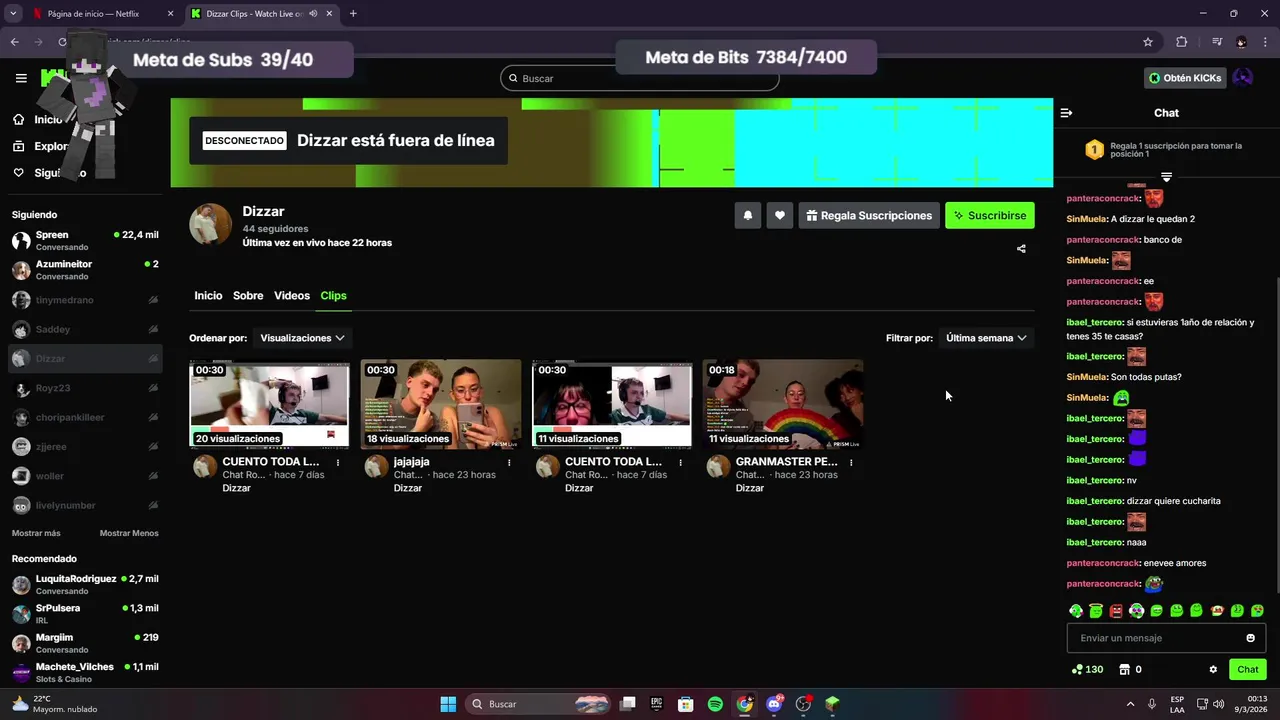The image size is (1280, 720).
Task: Click the Dizzar profile avatar
Action: point(211,224)
